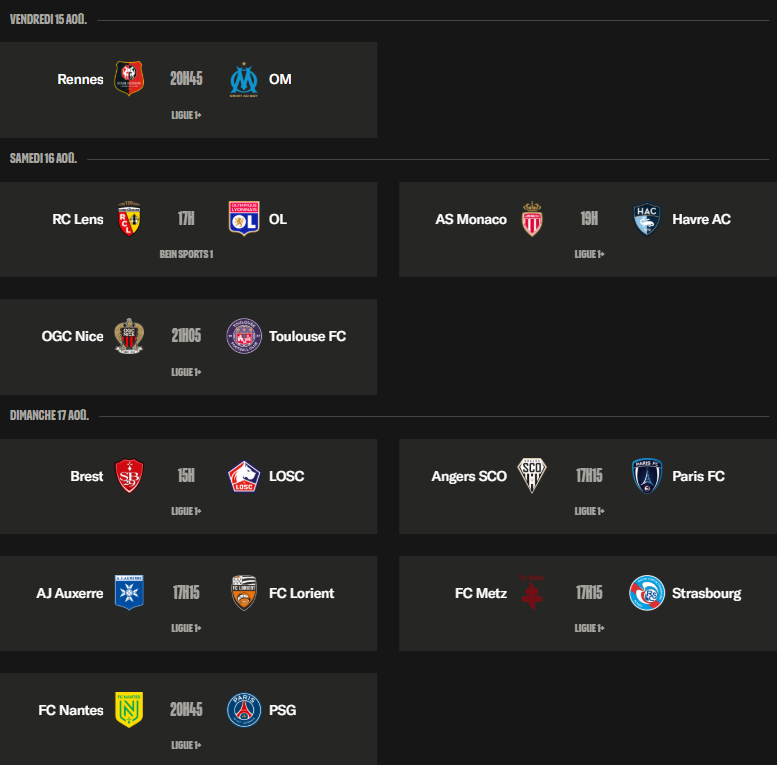Click the Strasbourg round logo
Viewport: 777px width, 765px height.
(x=647, y=593)
